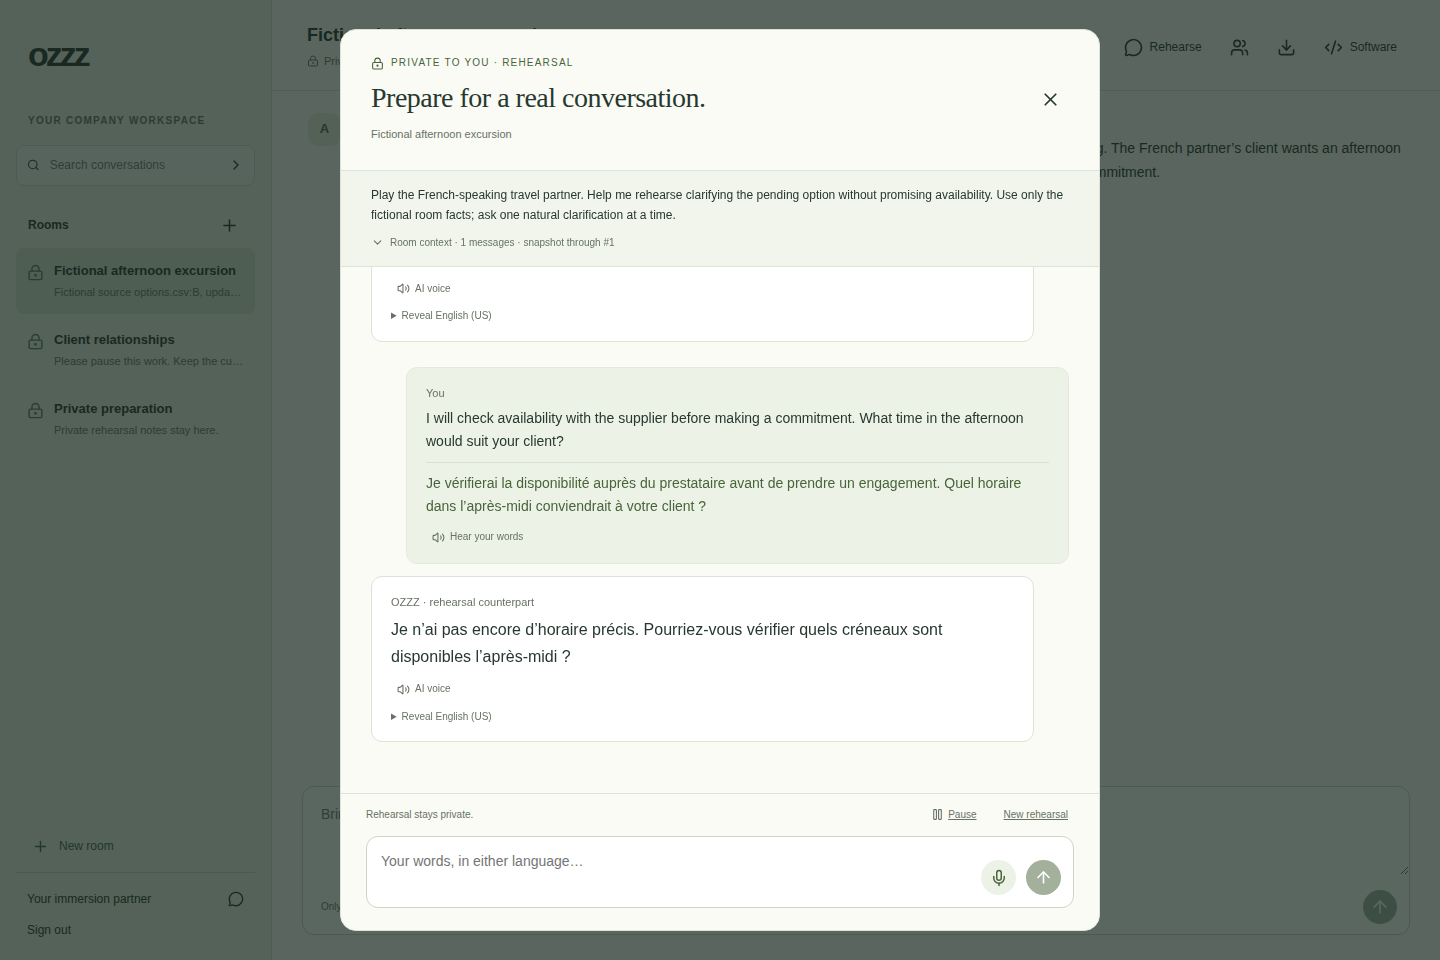Open the Software button in the top bar

pos(1361,47)
